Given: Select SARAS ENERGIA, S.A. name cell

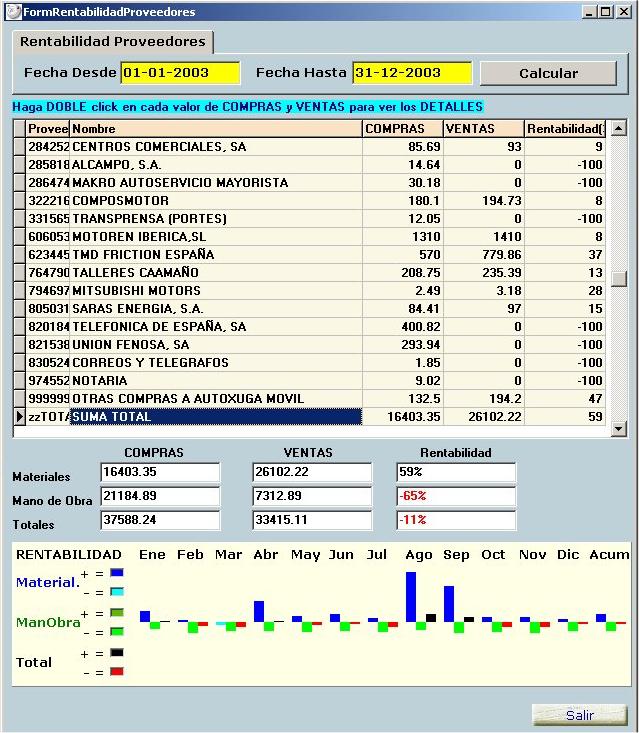Looking at the screenshot, I should (x=216, y=309).
